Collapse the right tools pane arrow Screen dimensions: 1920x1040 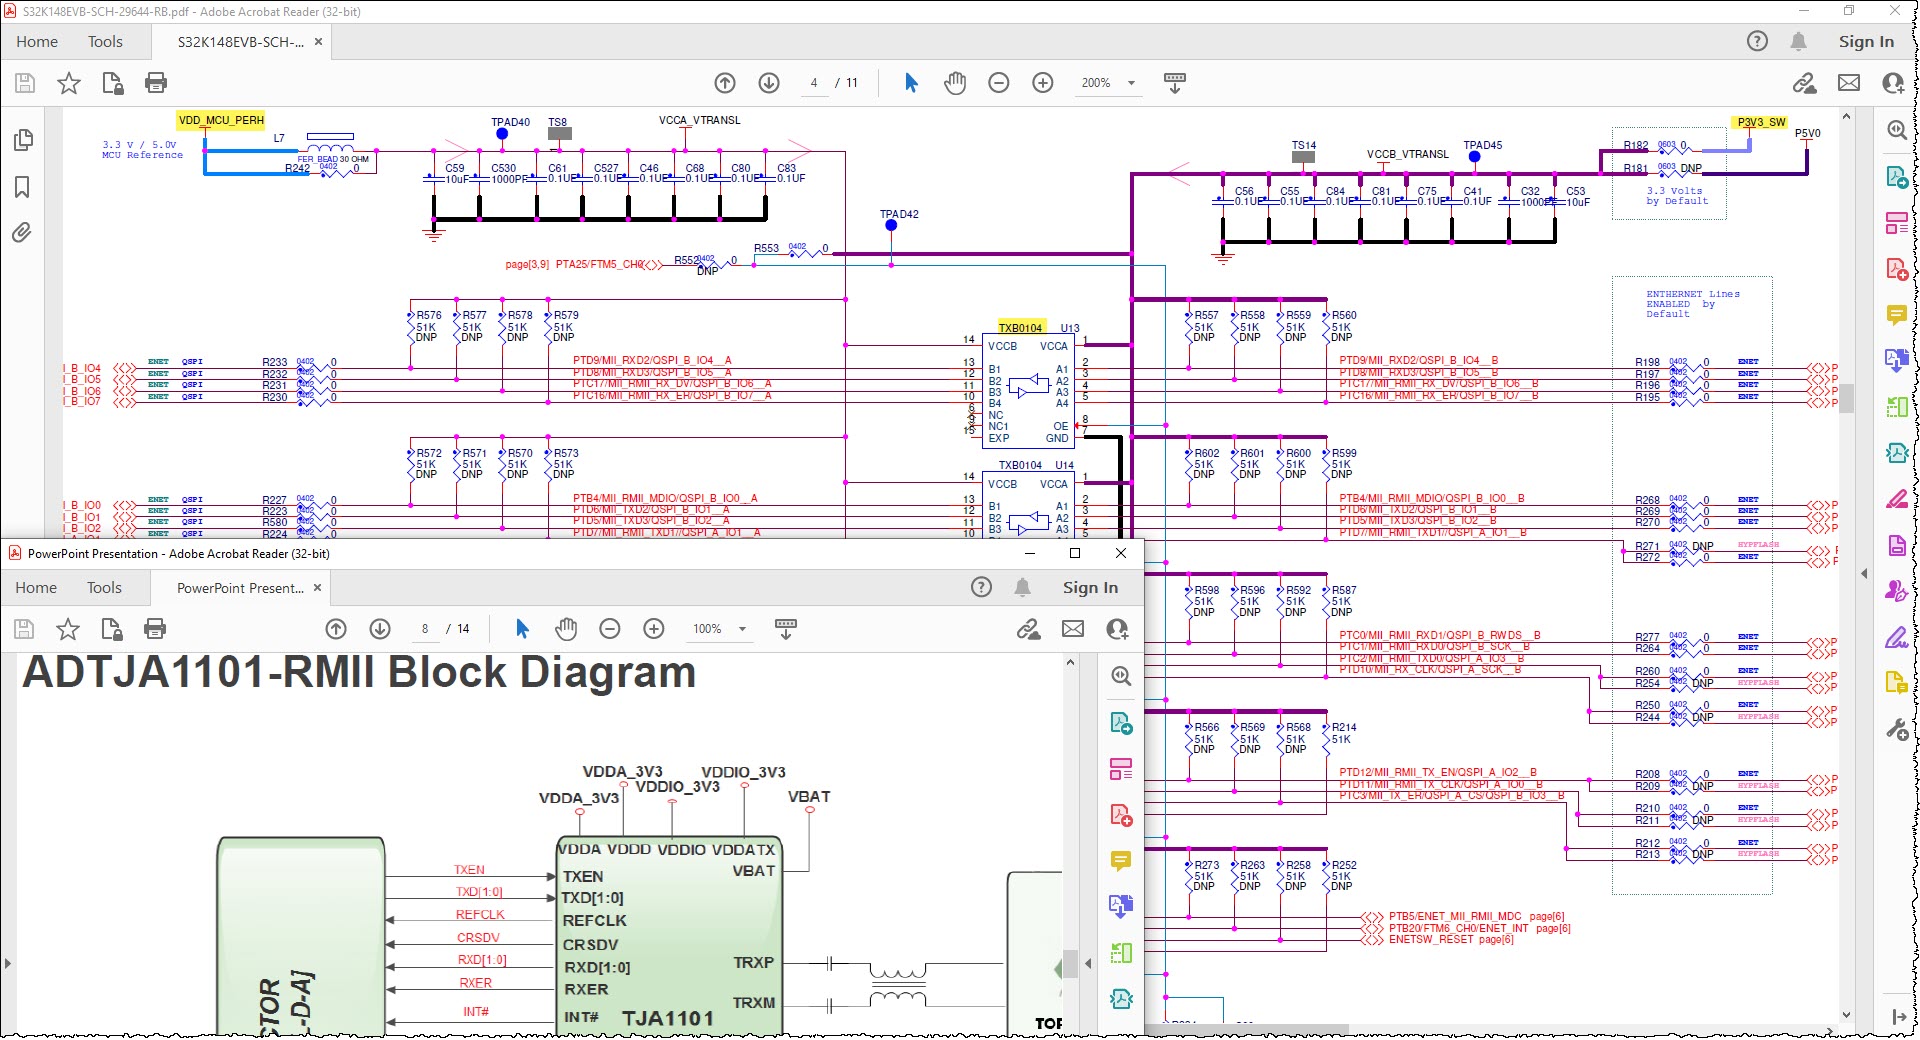coord(1863,574)
